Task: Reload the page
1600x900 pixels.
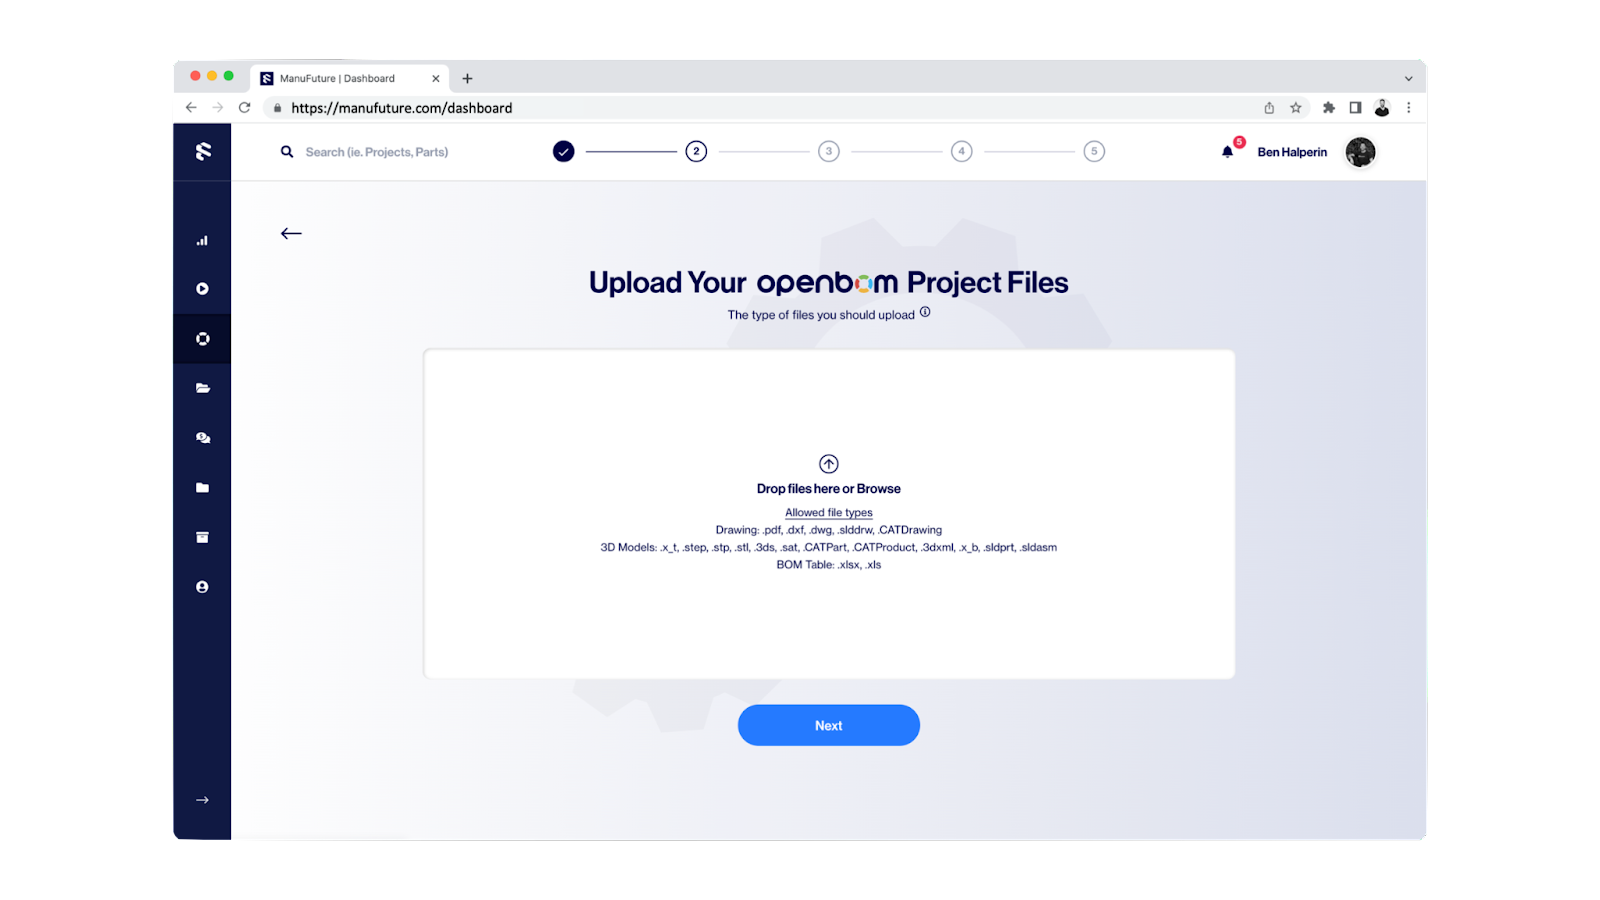Action: (244, 108)
